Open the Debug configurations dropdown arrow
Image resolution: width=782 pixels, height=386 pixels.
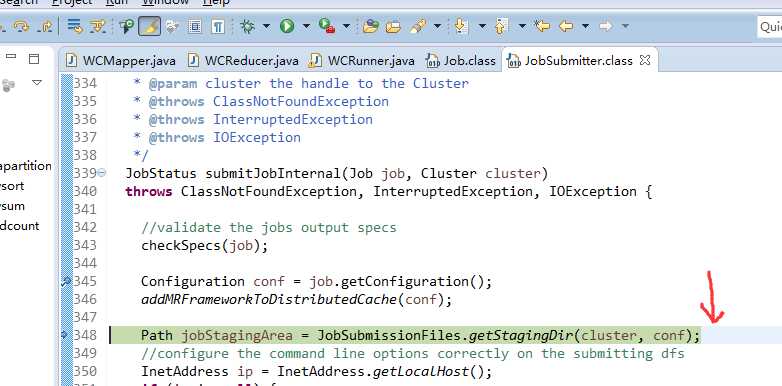pyautogui.click(x=266, y=26)
